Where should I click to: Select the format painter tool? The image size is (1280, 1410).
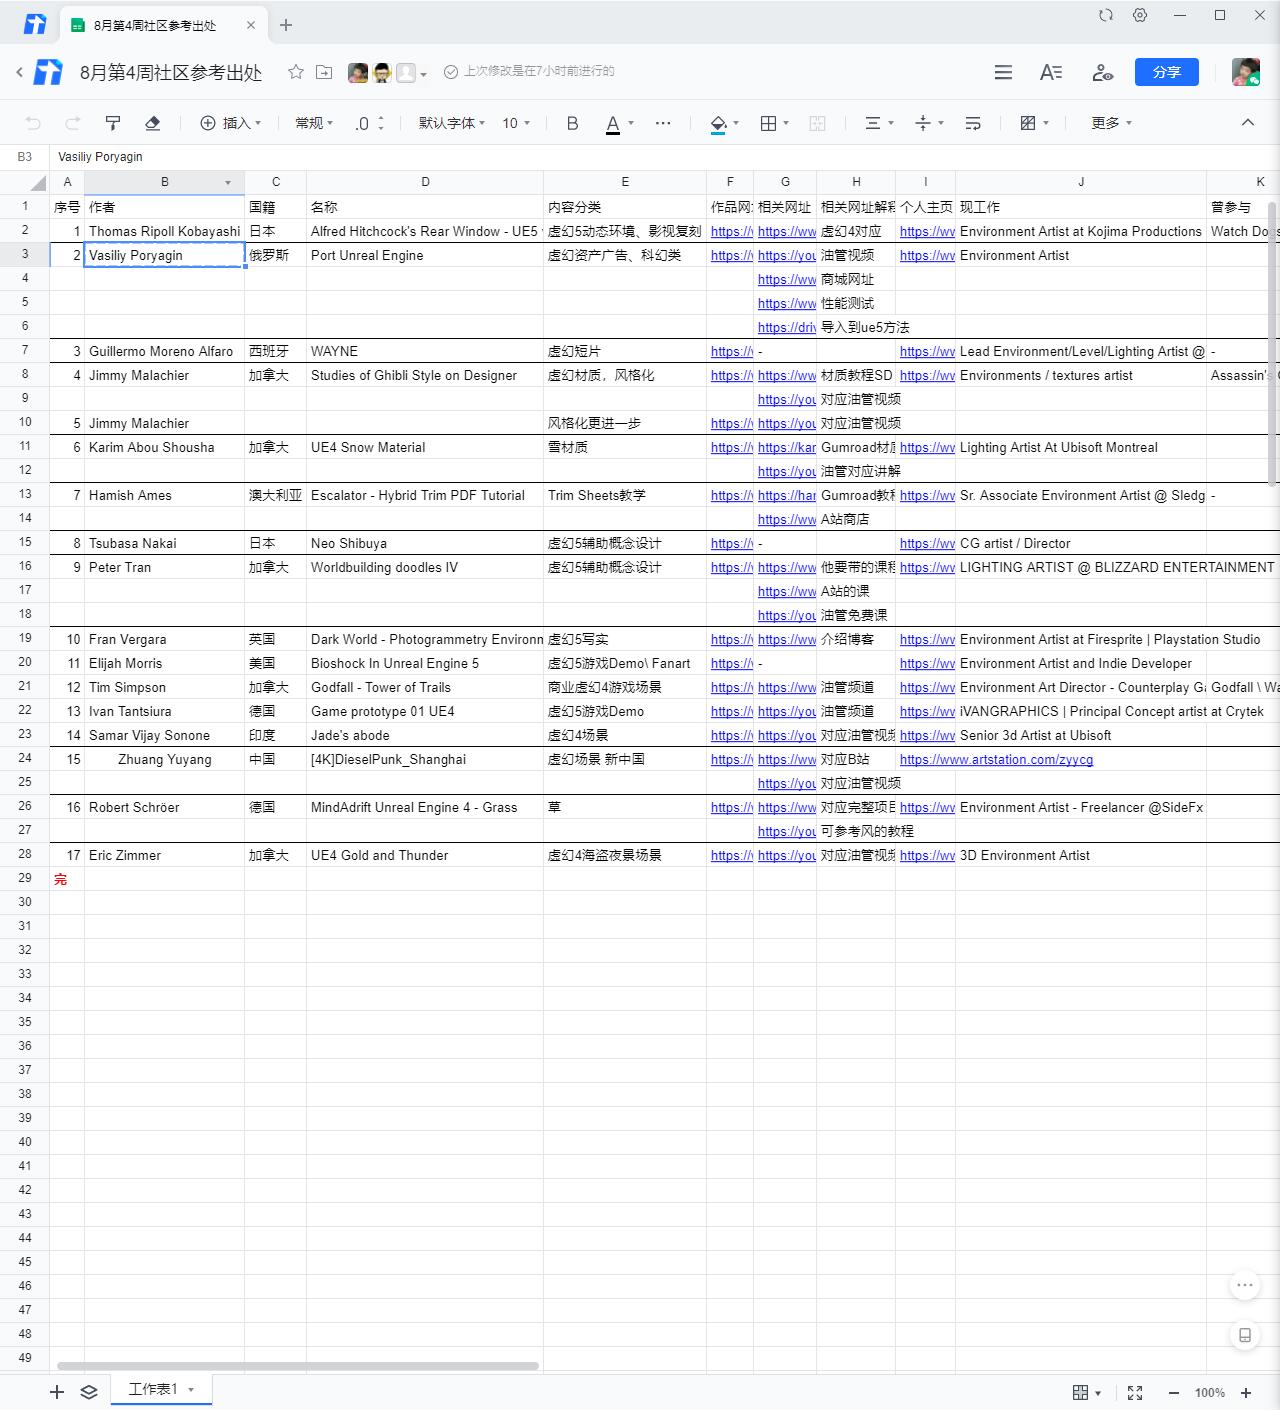click(113, 123)
